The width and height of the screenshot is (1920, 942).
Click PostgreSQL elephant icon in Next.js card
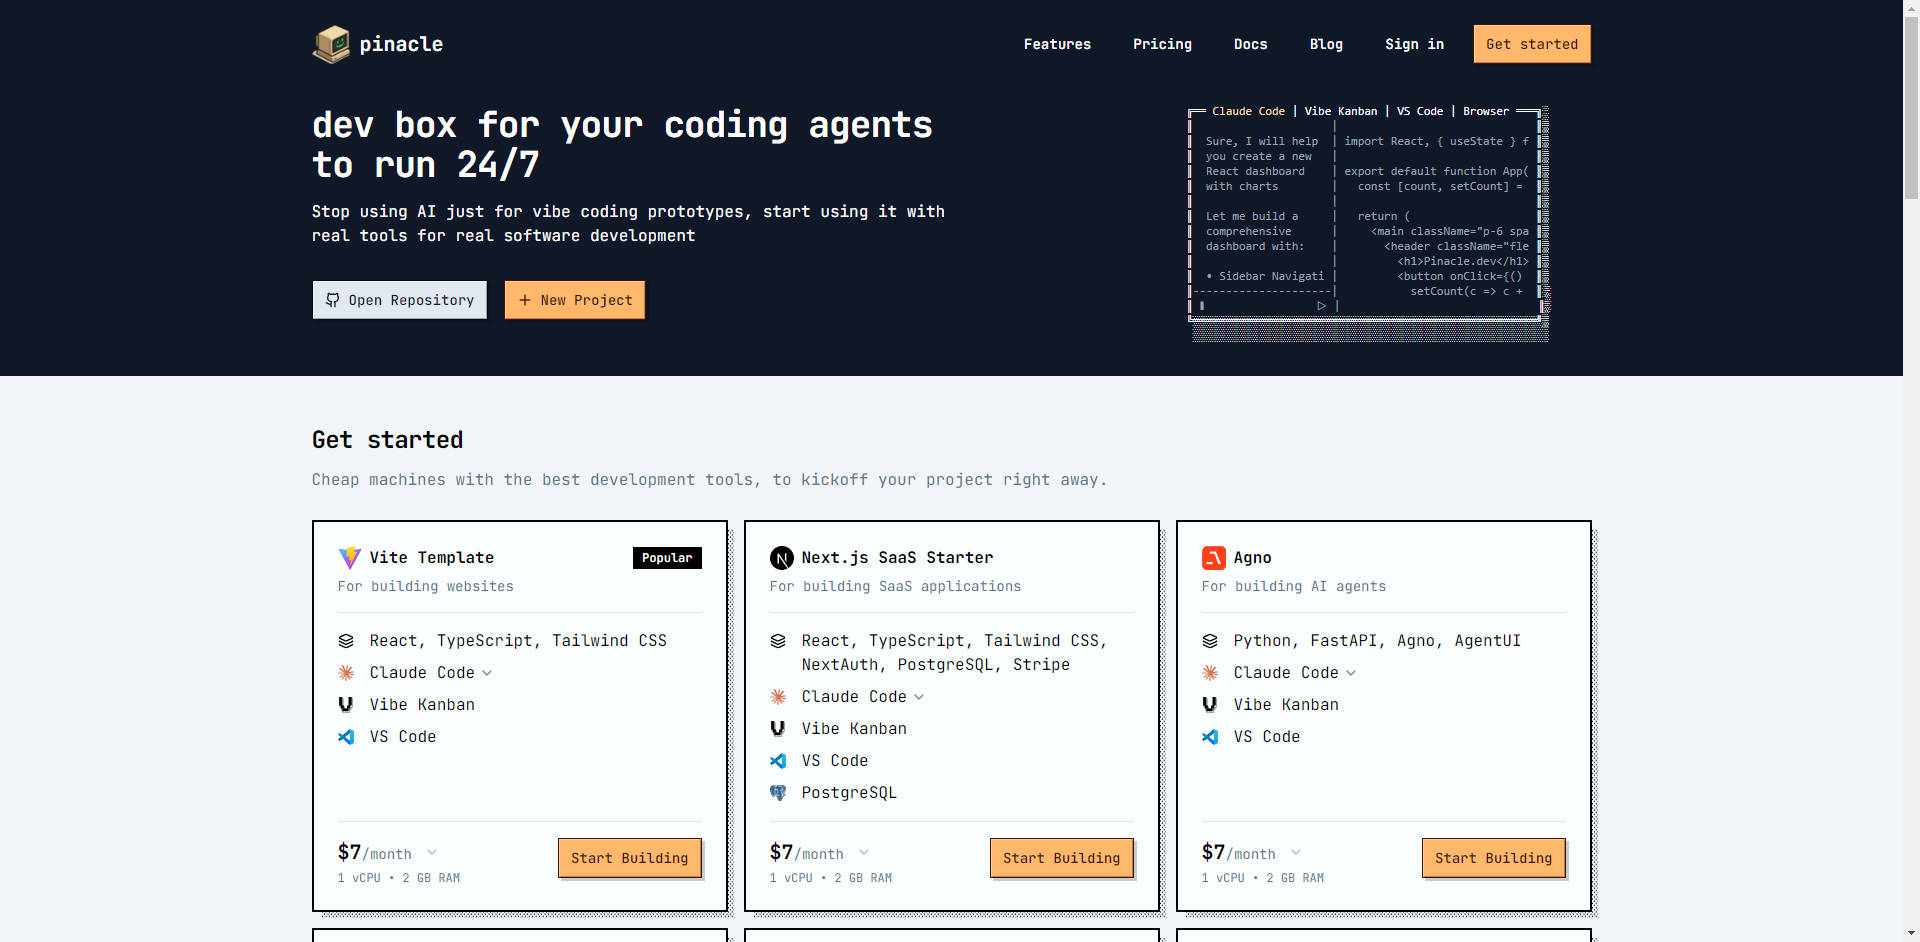click(778, 793)
